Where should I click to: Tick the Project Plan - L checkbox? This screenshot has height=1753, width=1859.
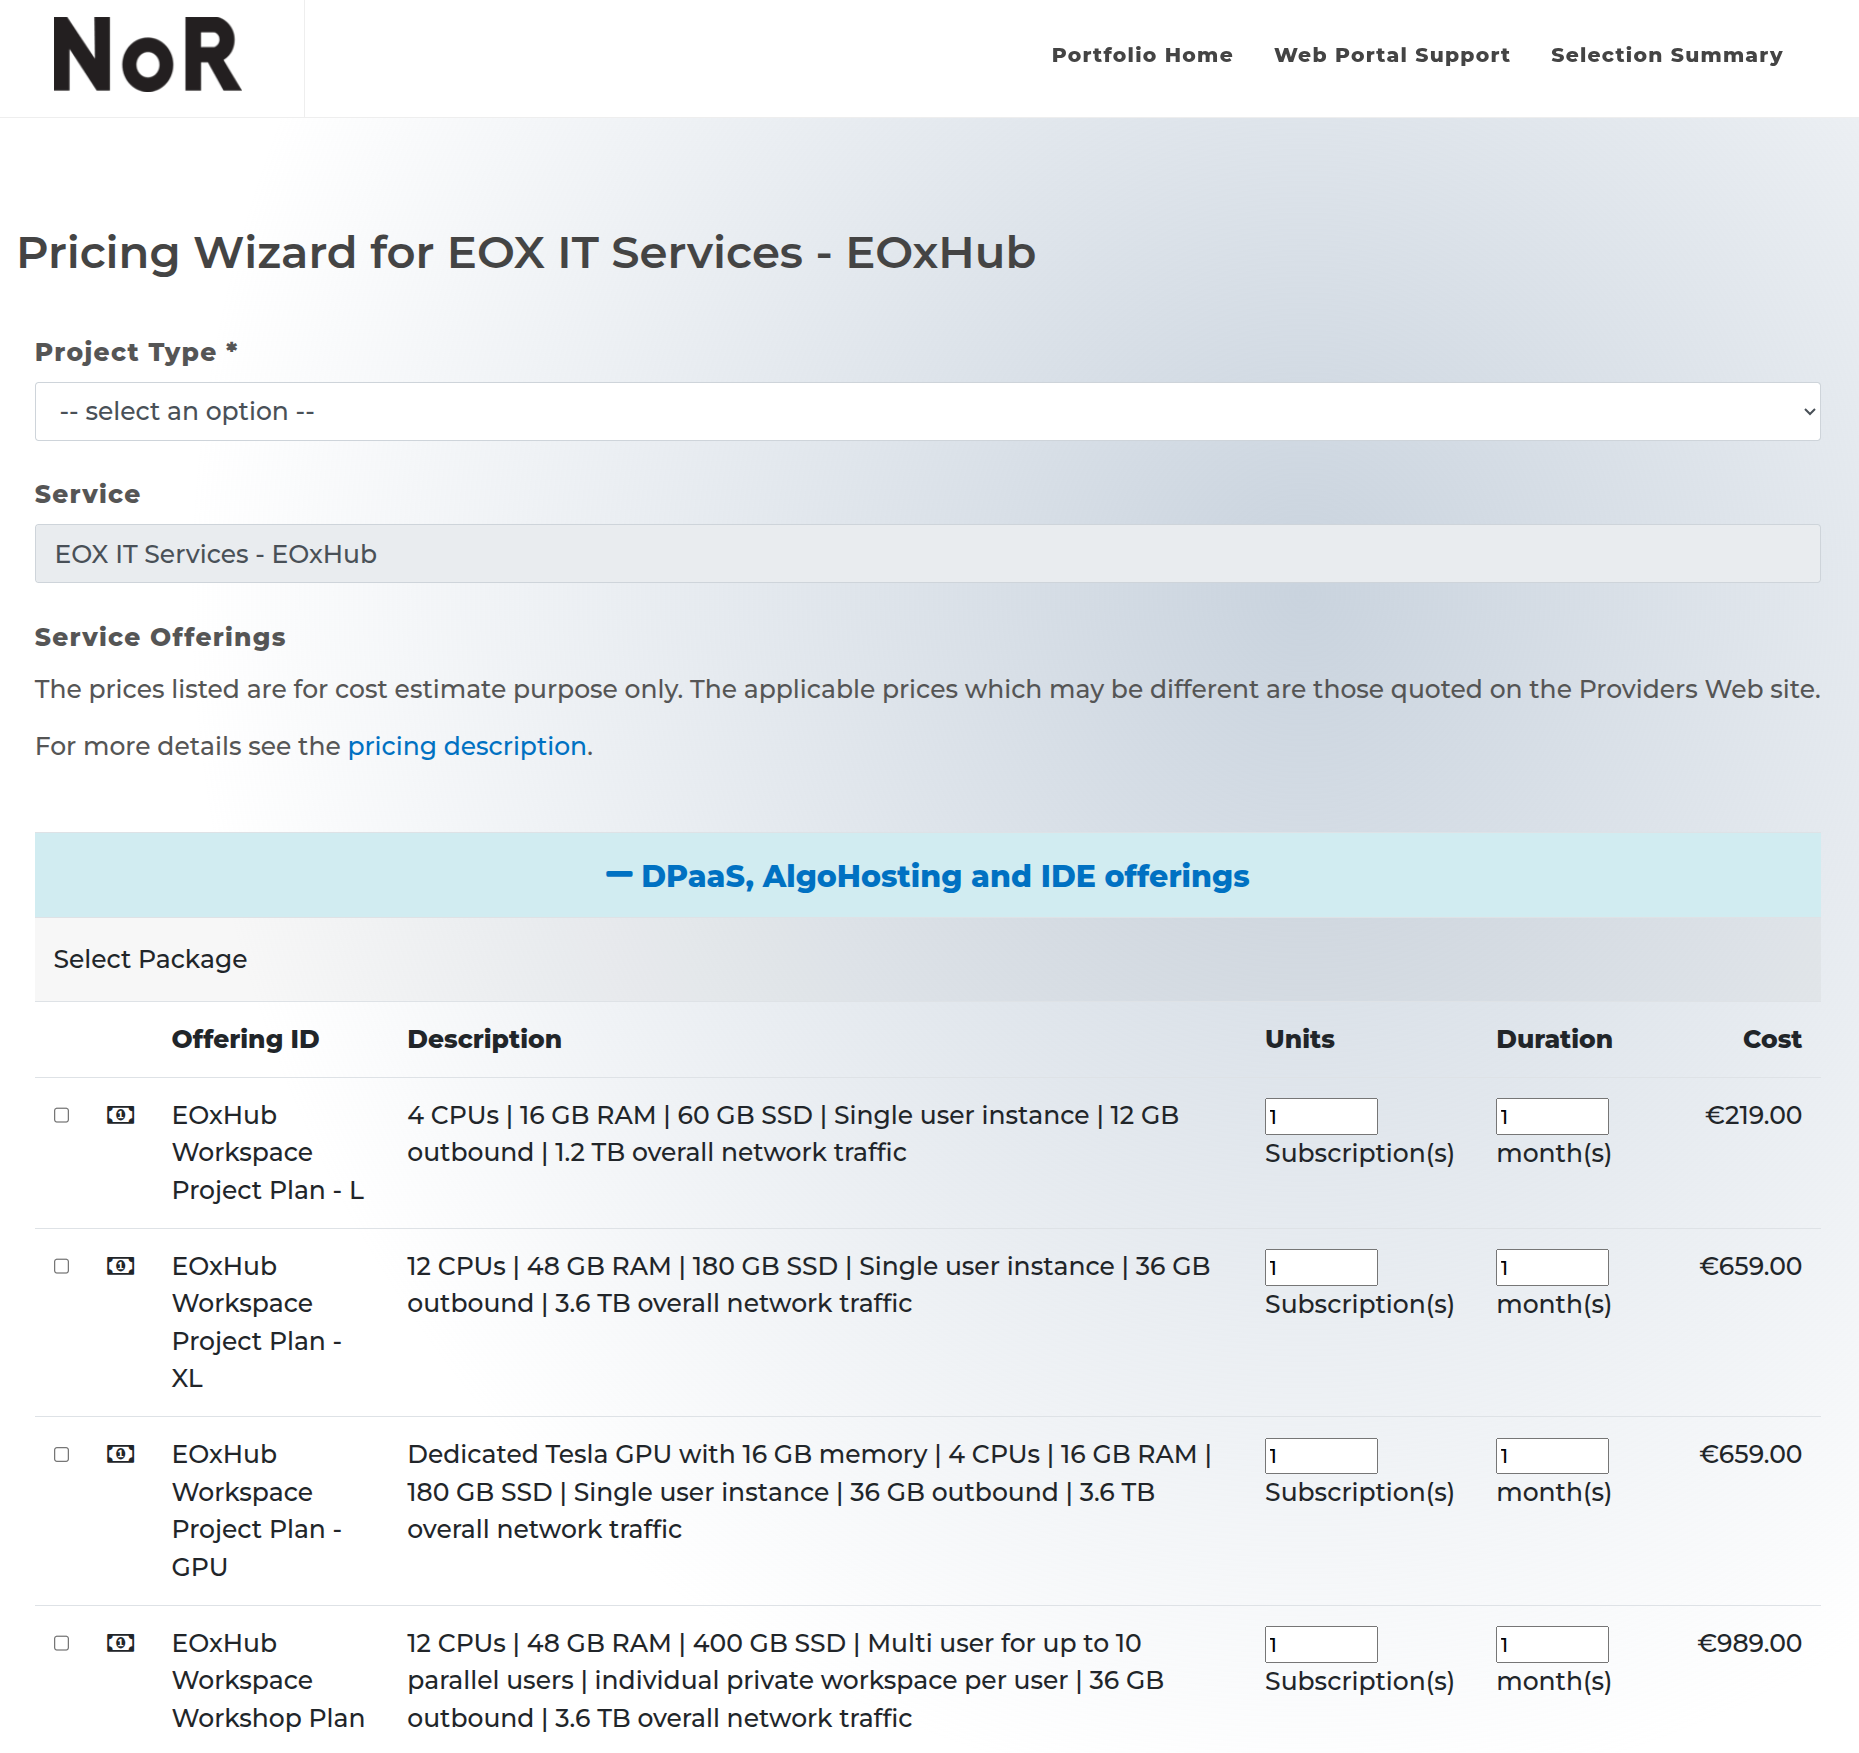(62, 1115)
